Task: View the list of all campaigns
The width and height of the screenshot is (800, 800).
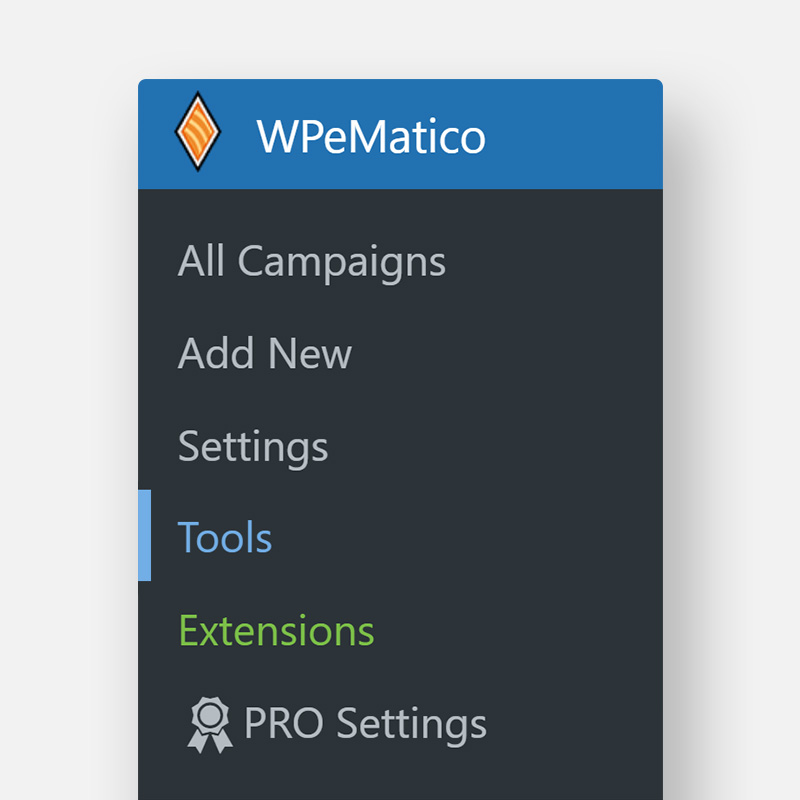Action: coord(312,262)
